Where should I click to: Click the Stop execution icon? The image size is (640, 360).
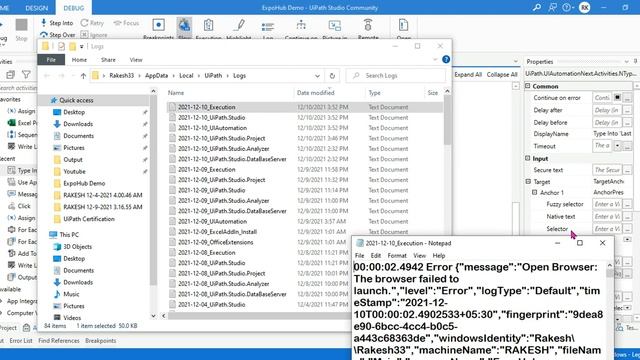pyautogui.click(x=21, y=25)
